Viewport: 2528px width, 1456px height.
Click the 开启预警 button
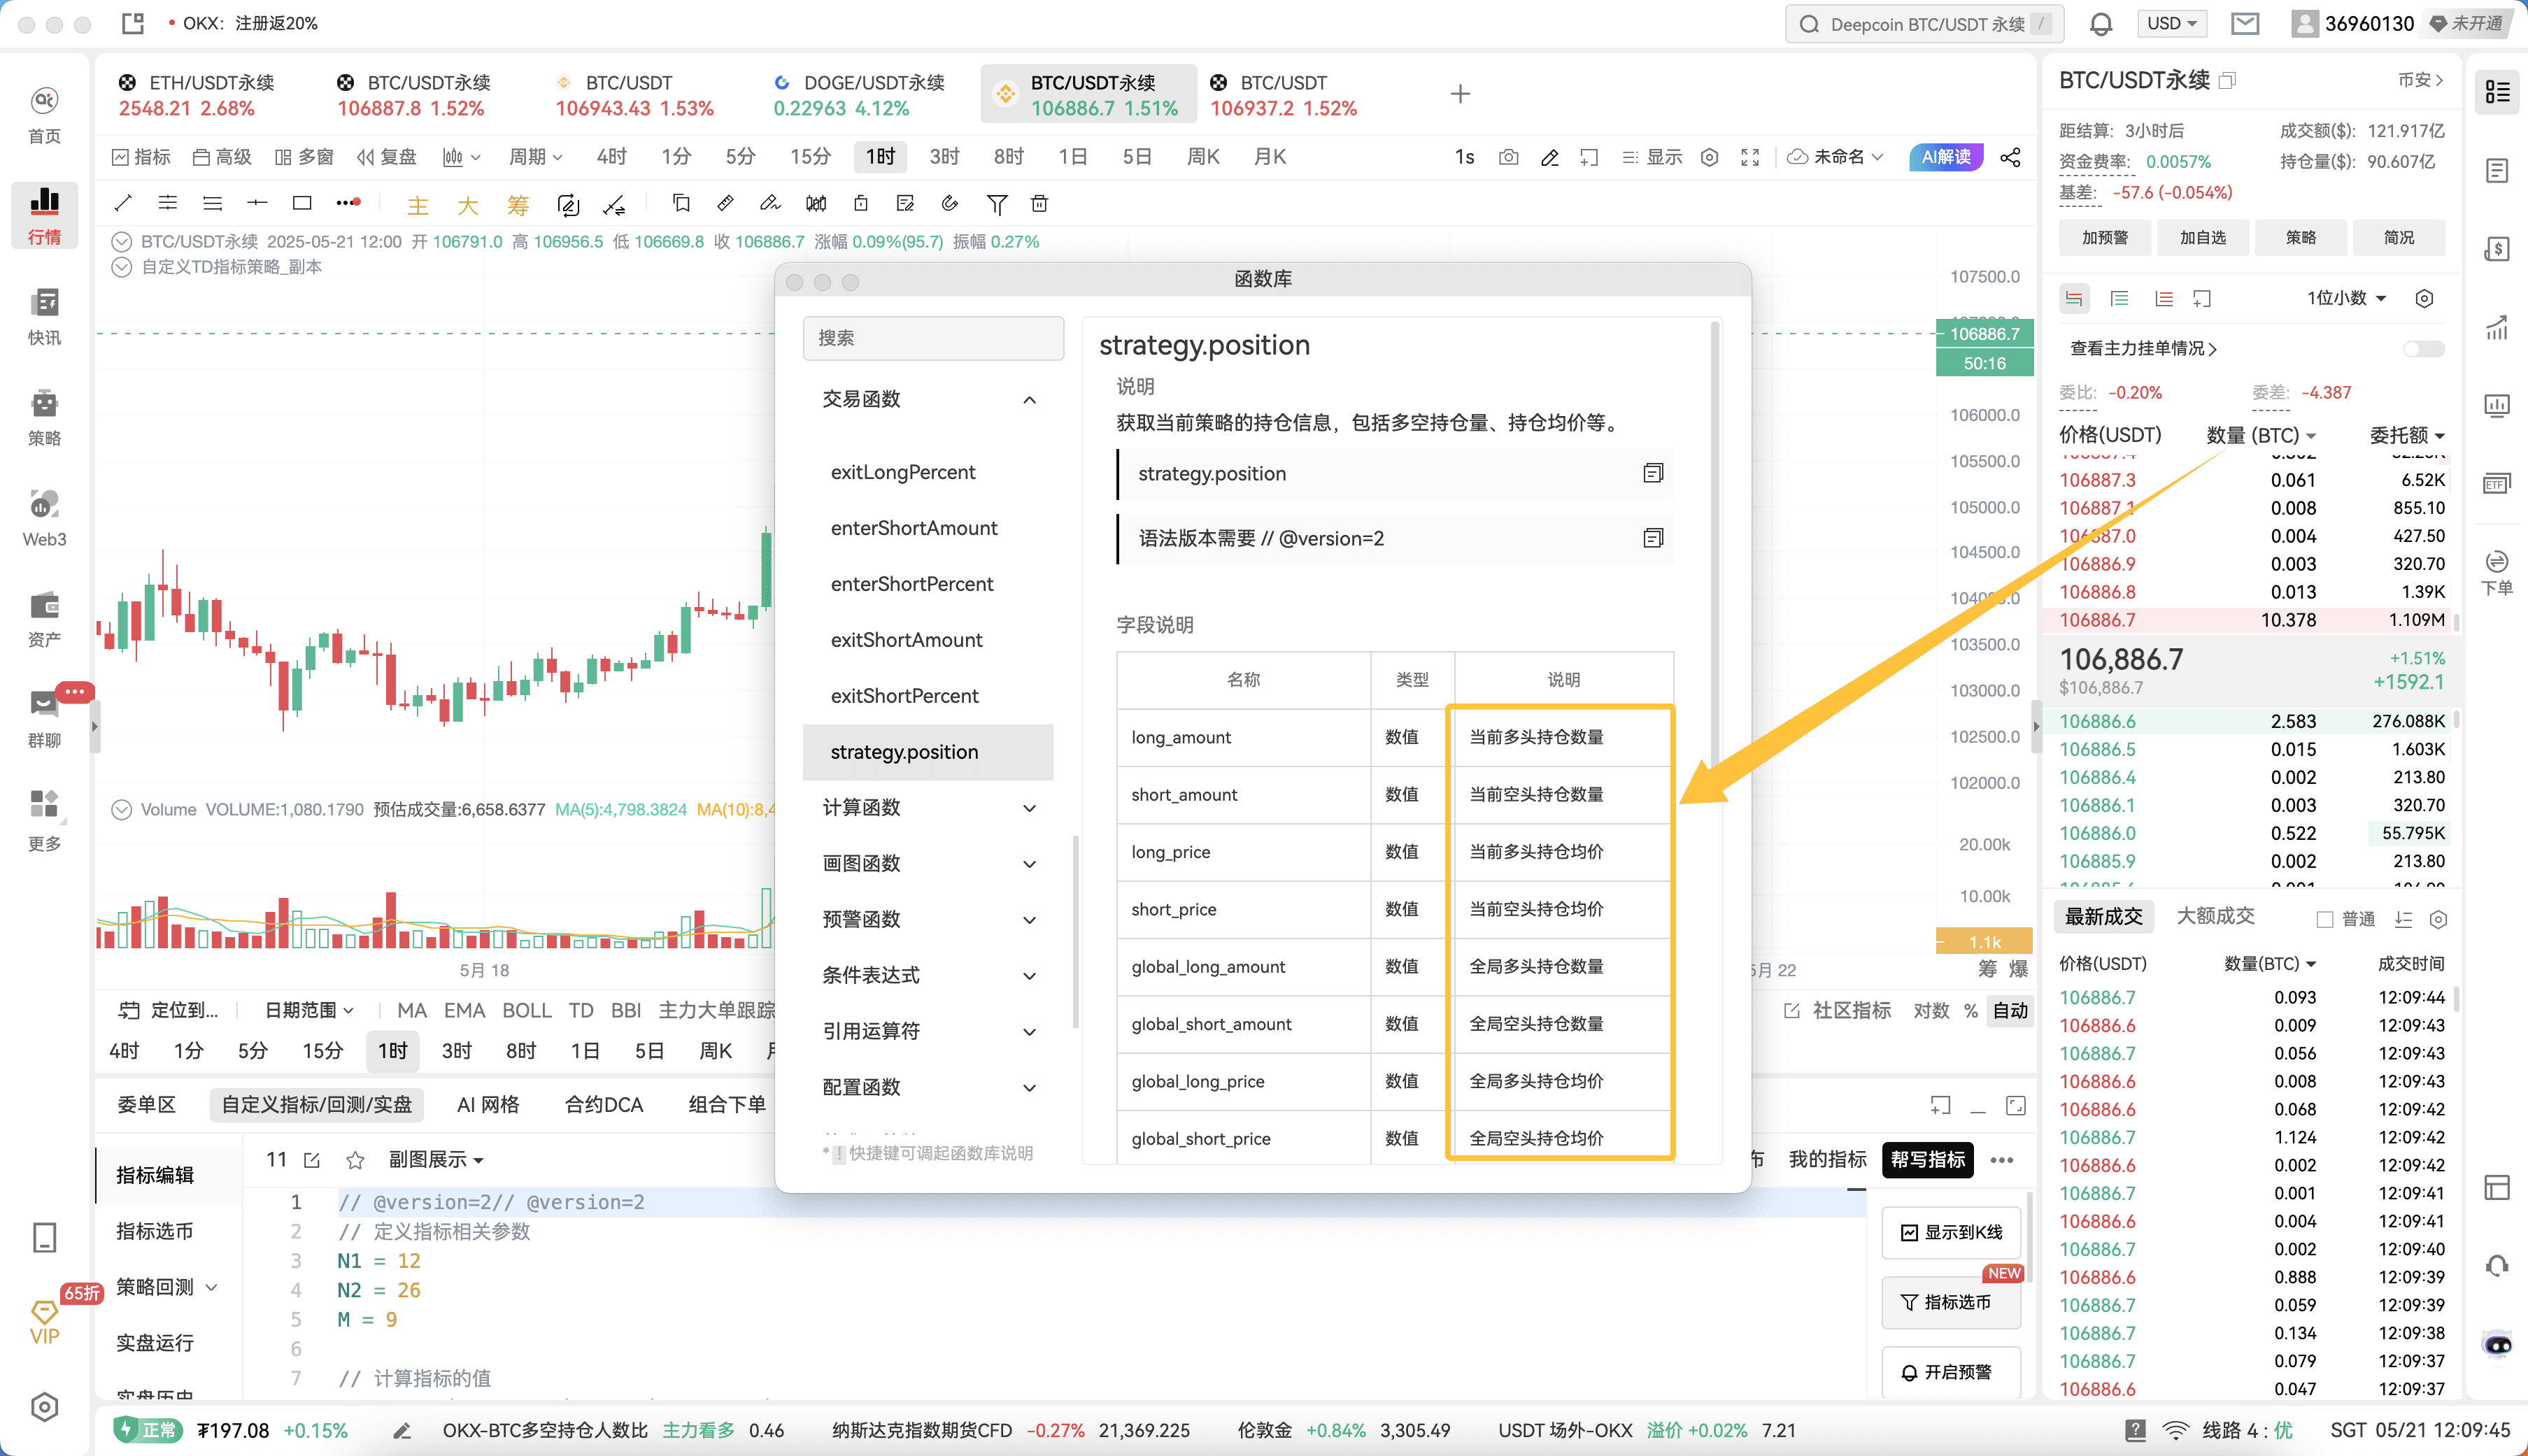1951,1372
